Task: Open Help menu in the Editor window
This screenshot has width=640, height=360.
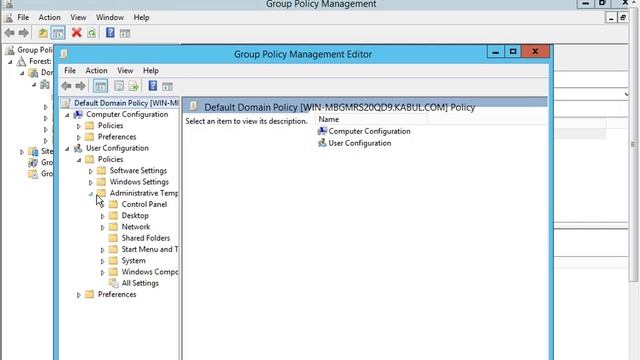Action: [151, 71]
